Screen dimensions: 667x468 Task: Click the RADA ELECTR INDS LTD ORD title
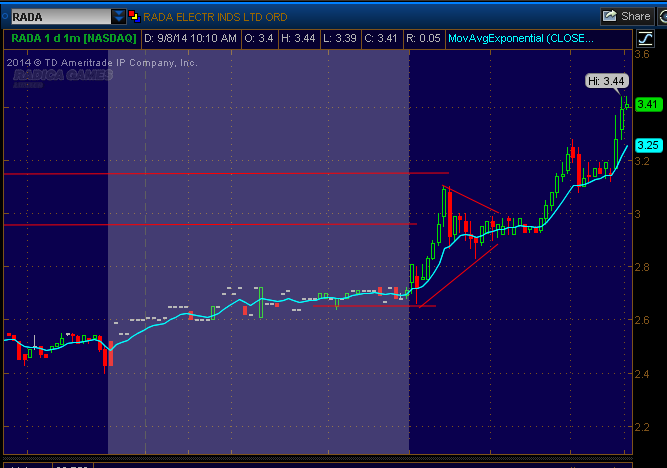click(215, 17)
